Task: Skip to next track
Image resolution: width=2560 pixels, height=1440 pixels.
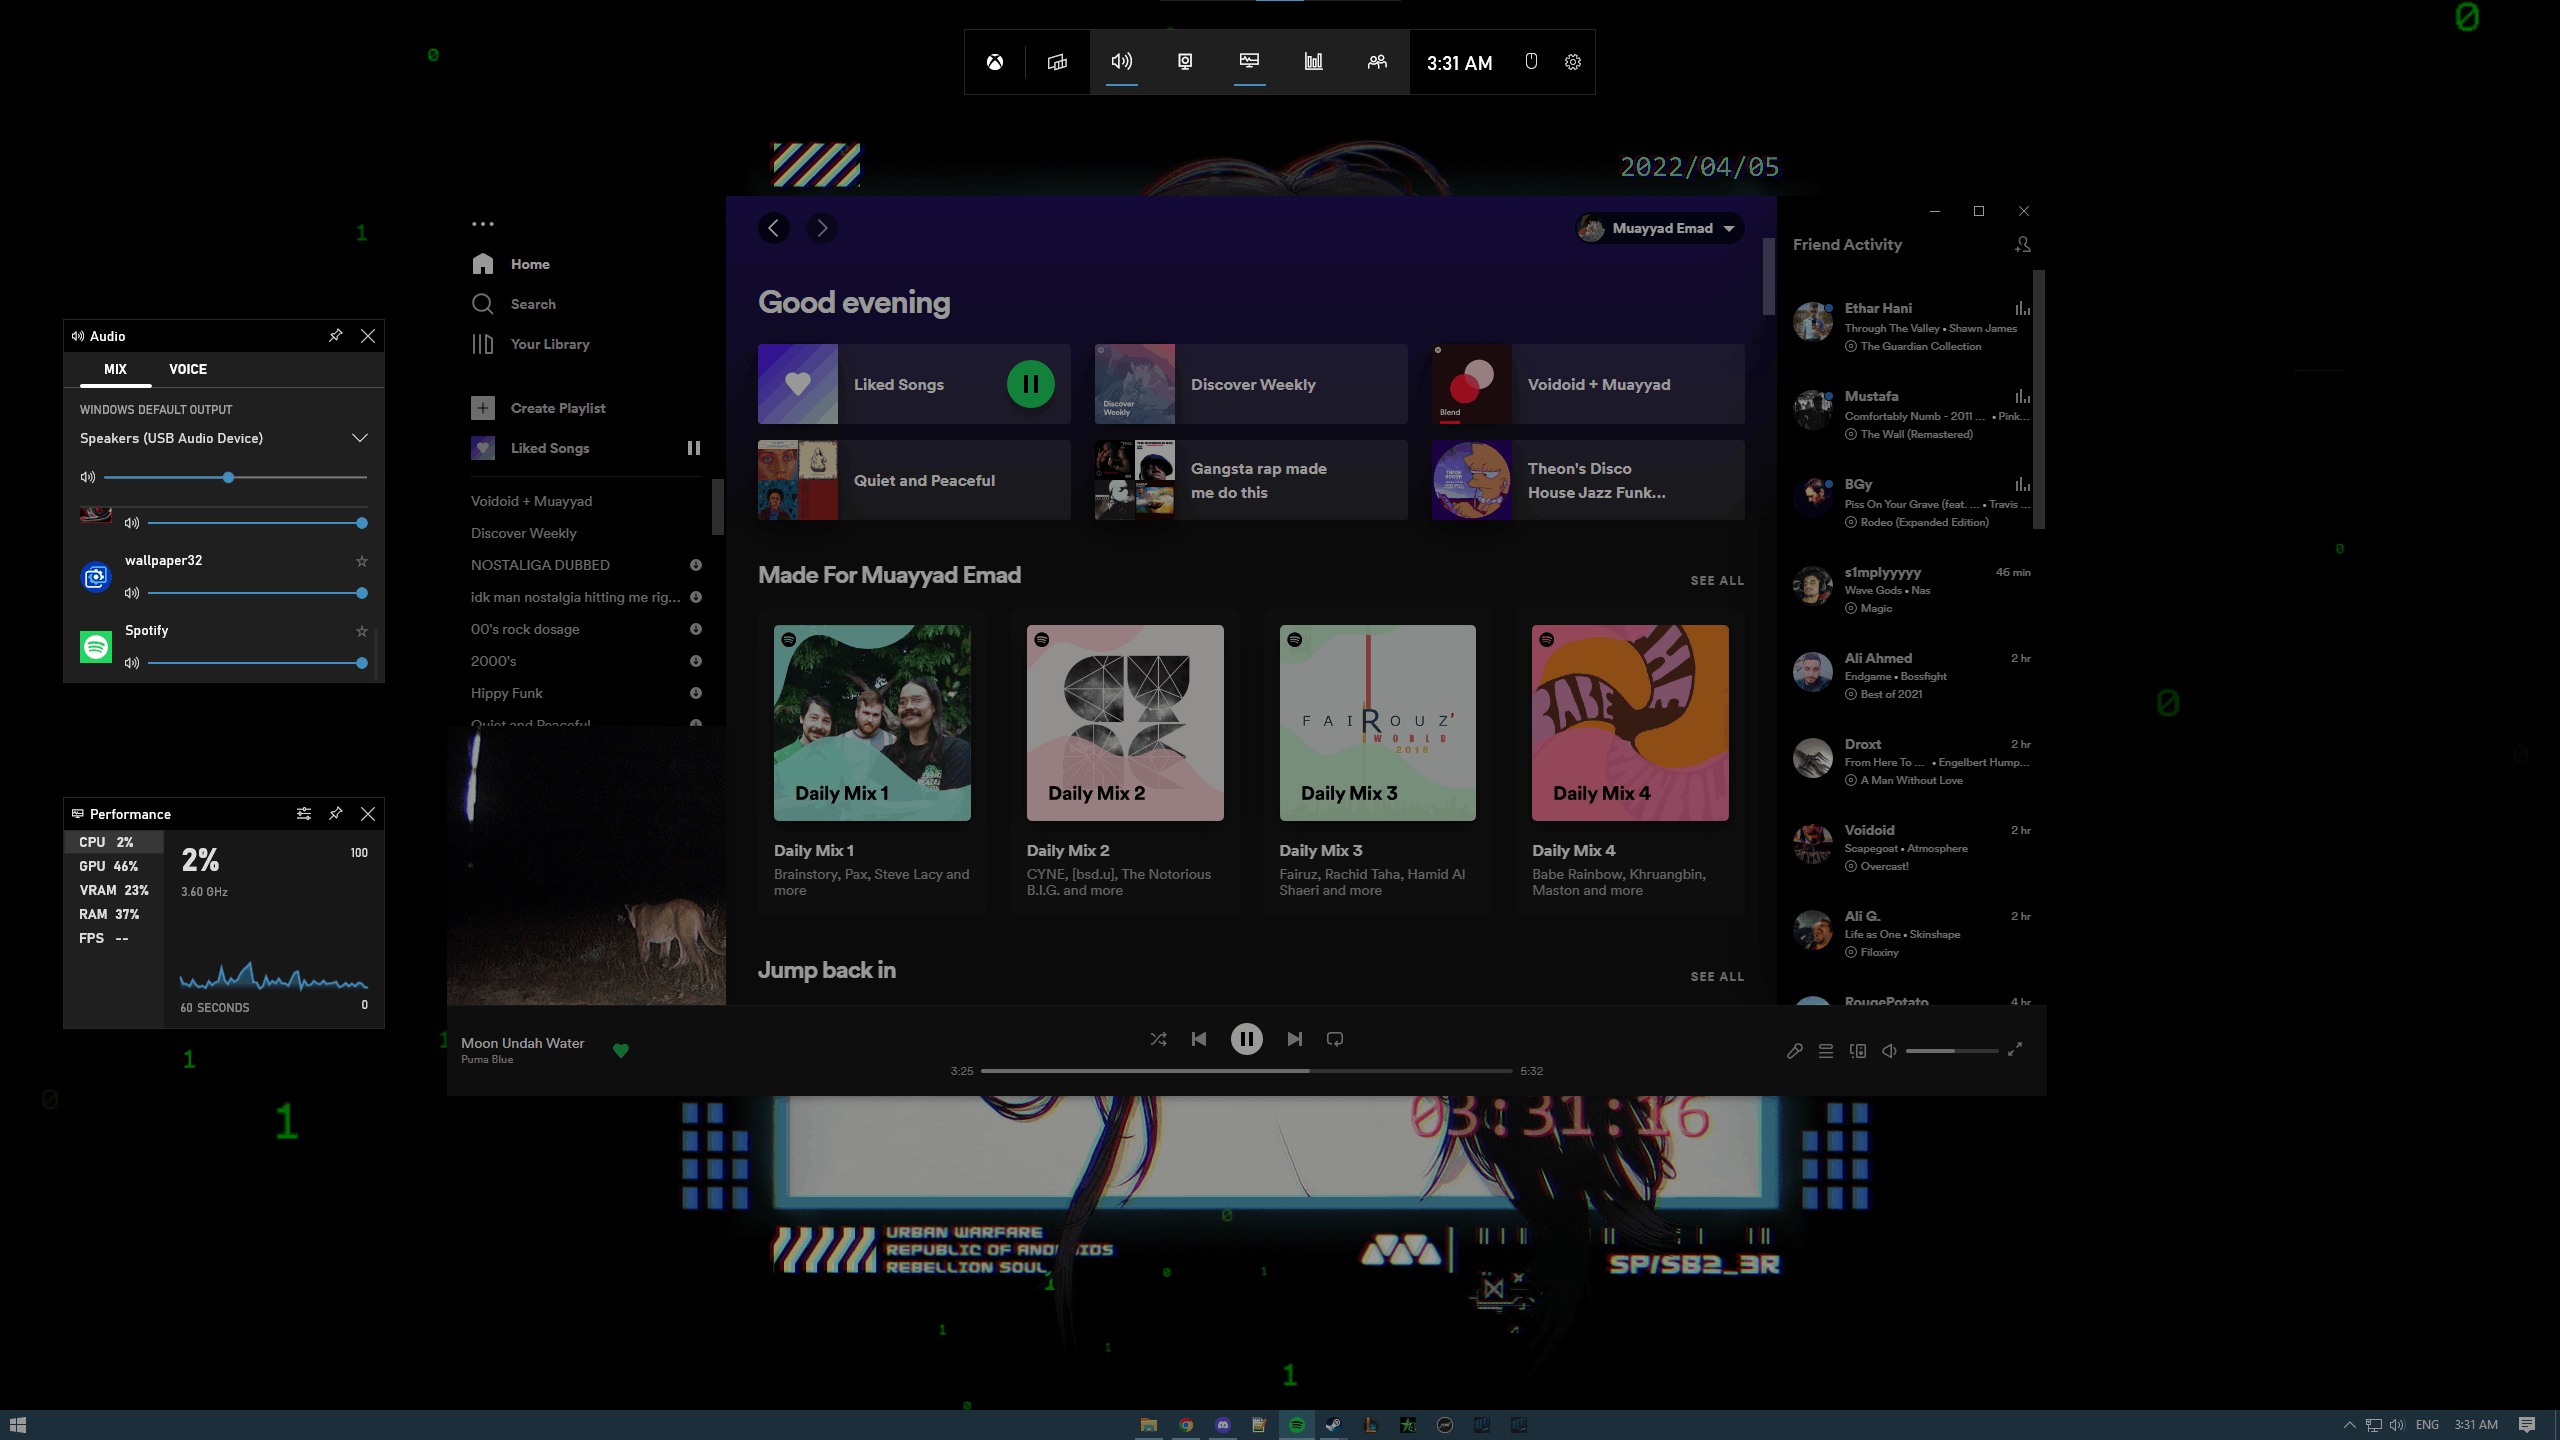Action: tap(1294, 1039)
